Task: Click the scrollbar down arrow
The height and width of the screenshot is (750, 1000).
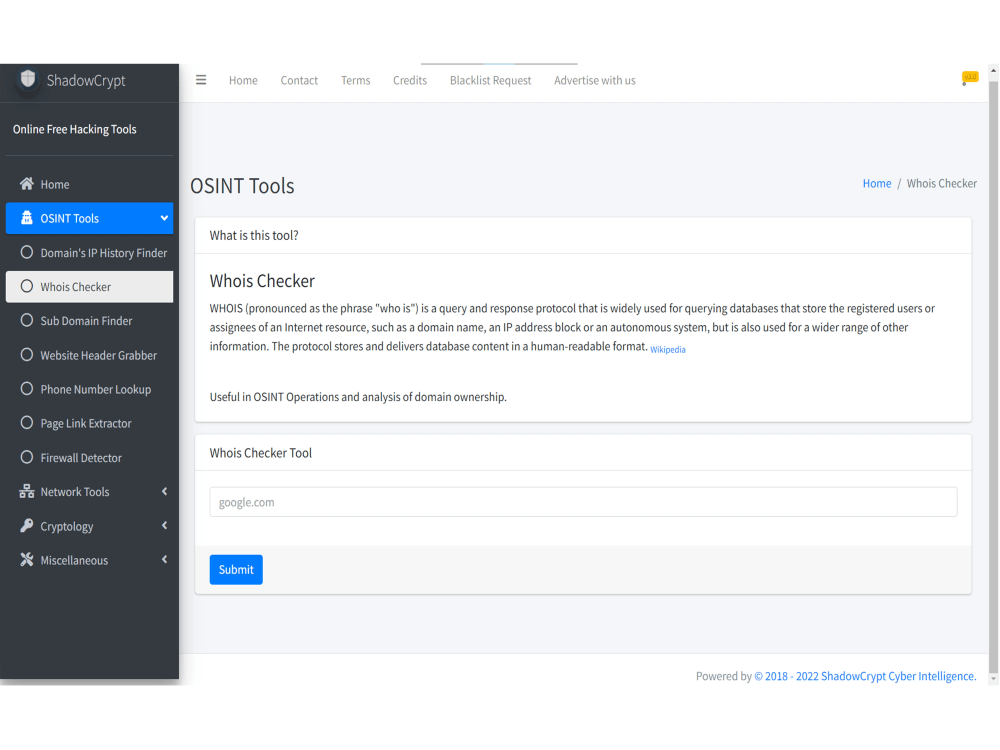Action: click(994, 680)
